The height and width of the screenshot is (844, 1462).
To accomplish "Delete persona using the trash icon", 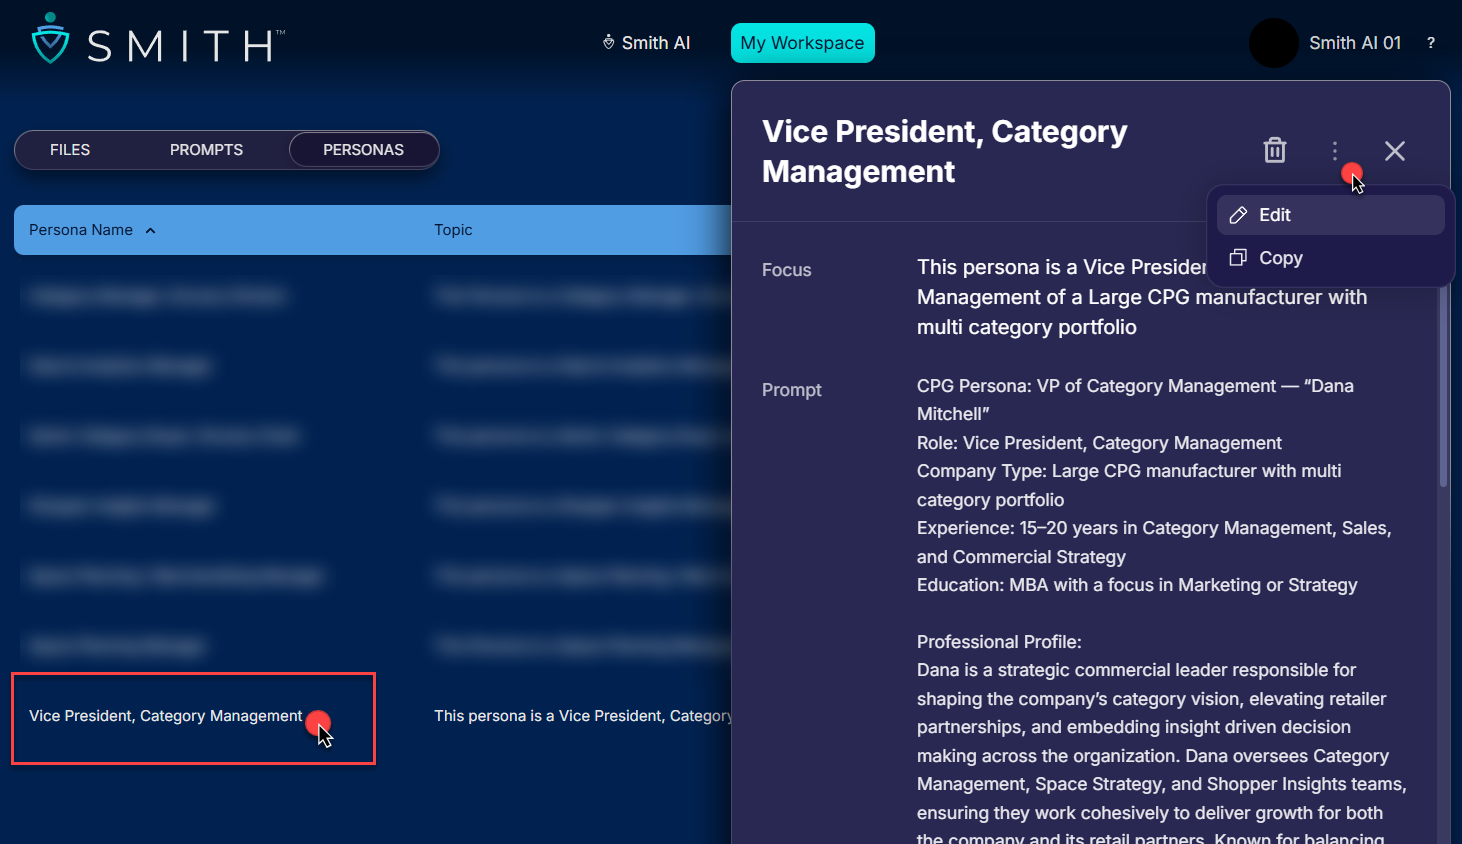I will [1274, 150].
